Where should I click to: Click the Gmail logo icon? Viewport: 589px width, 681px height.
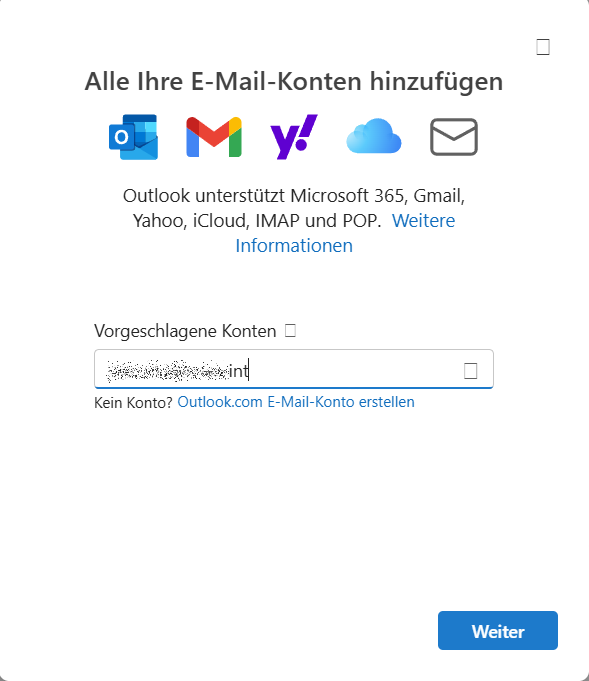pos(214,137)
